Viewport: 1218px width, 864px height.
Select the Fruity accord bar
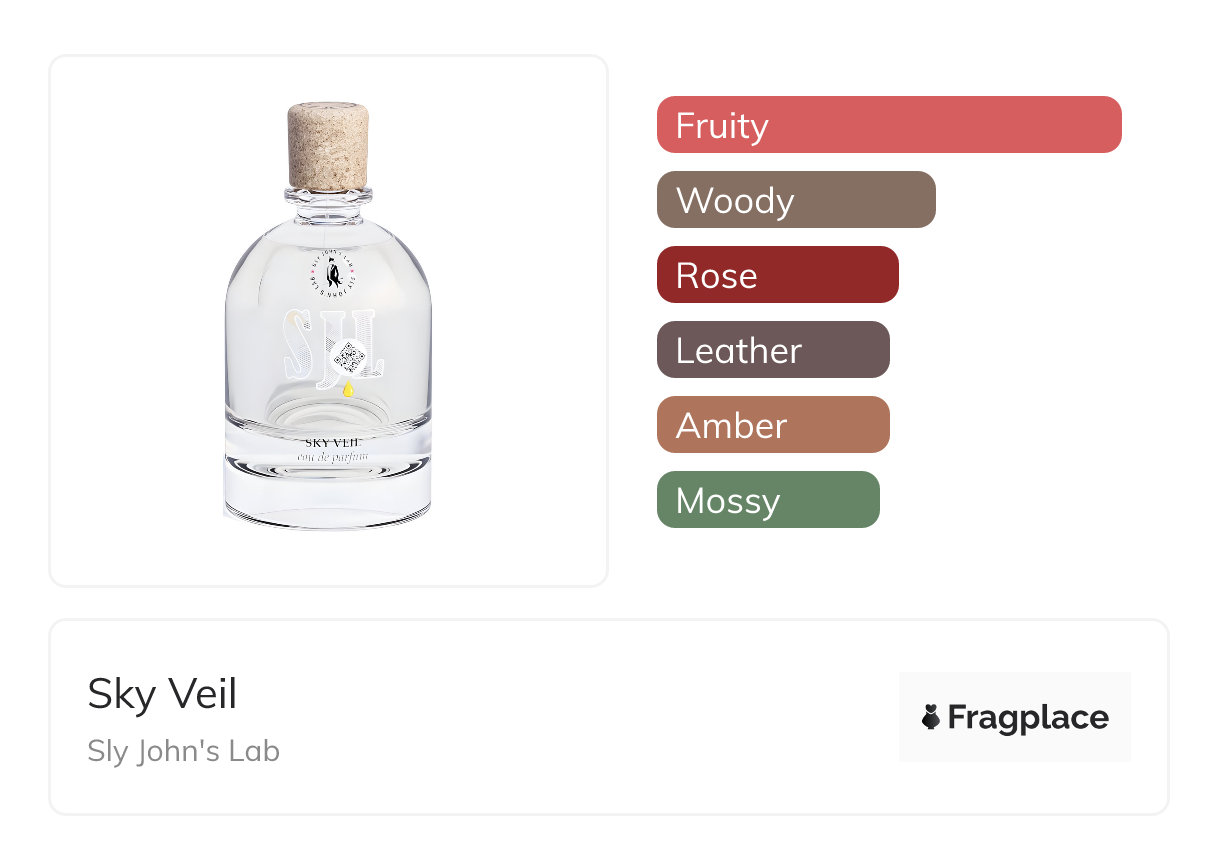(888, 125)
